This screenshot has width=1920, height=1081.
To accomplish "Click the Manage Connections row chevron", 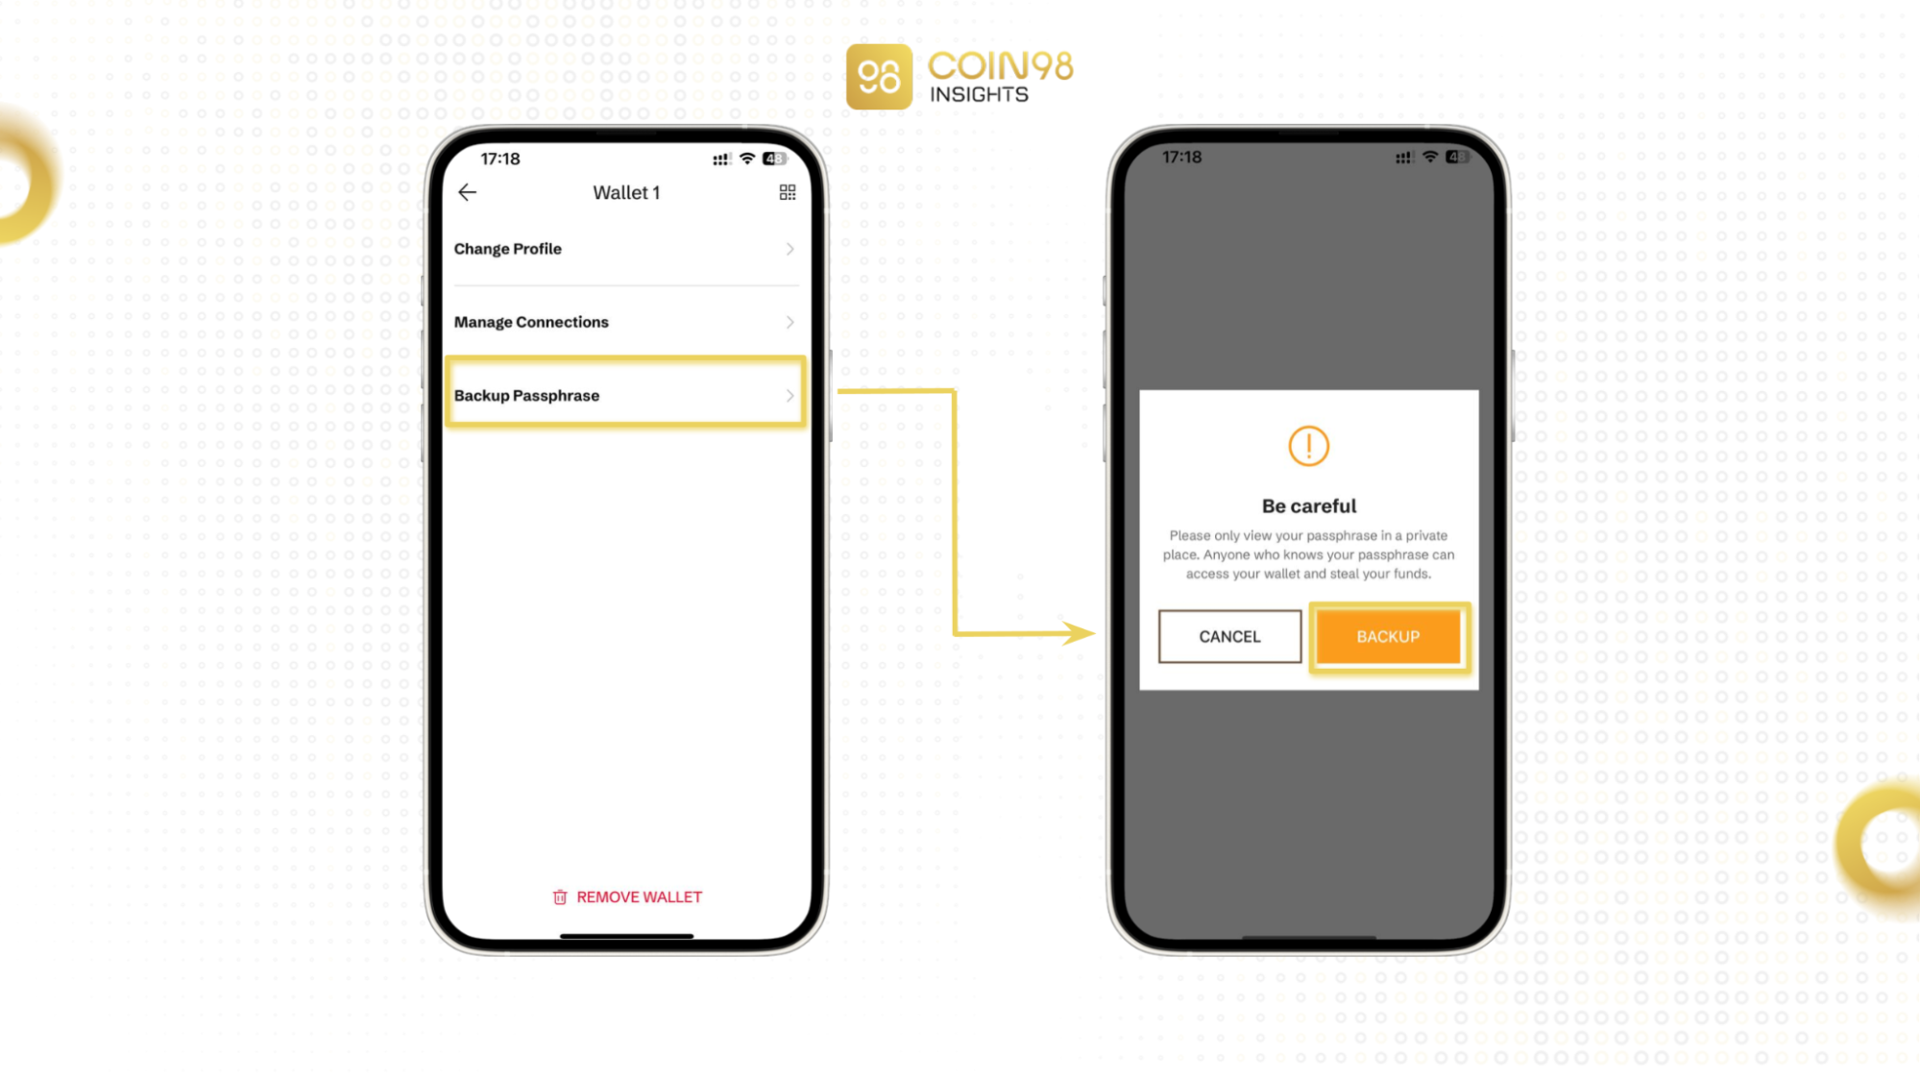I will tap(791, 322).
